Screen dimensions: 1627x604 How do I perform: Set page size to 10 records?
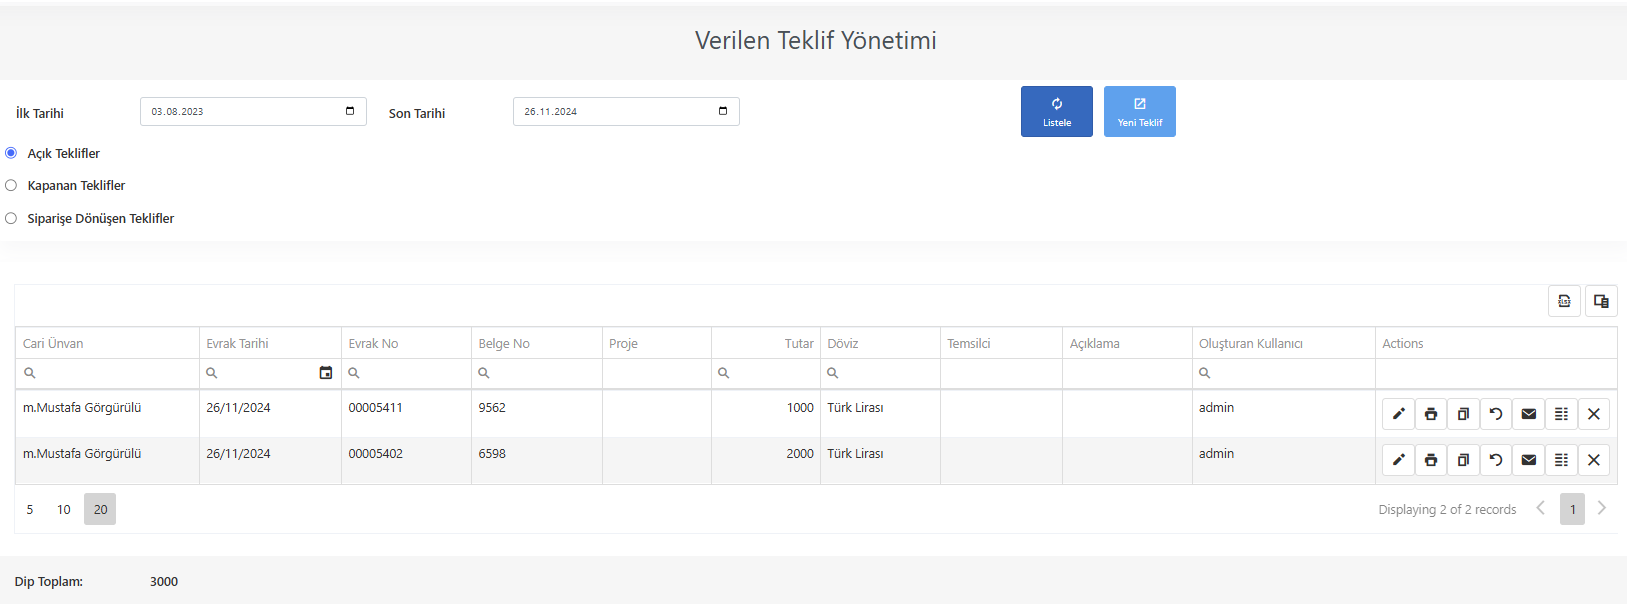(x=64, y=510)
